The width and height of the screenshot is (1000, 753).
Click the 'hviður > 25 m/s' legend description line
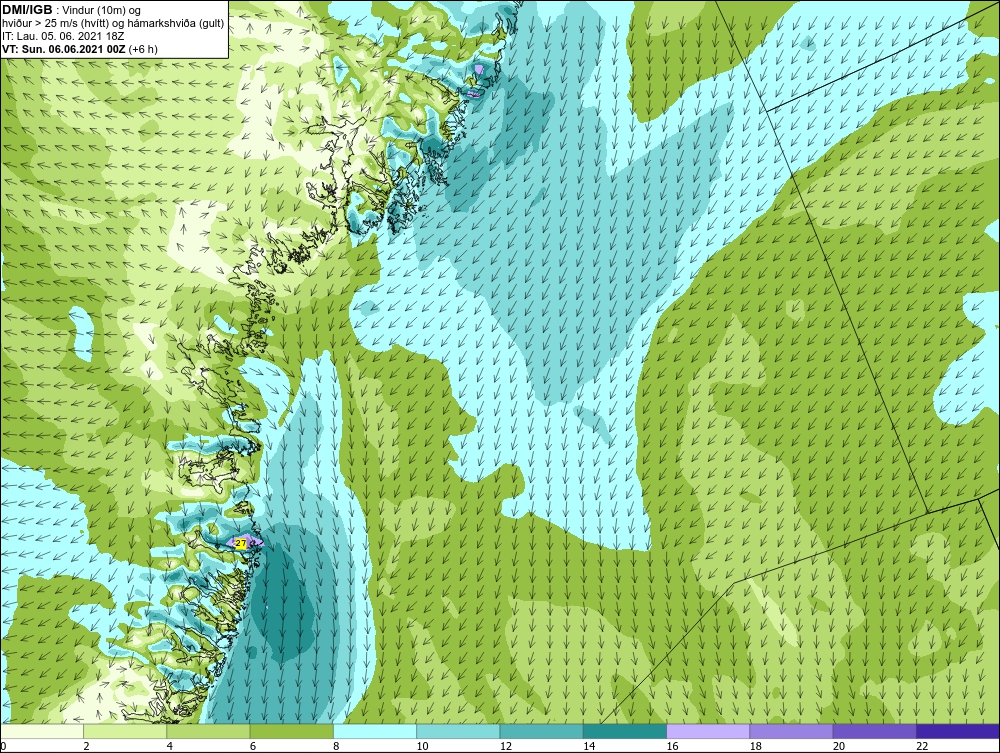113,24
